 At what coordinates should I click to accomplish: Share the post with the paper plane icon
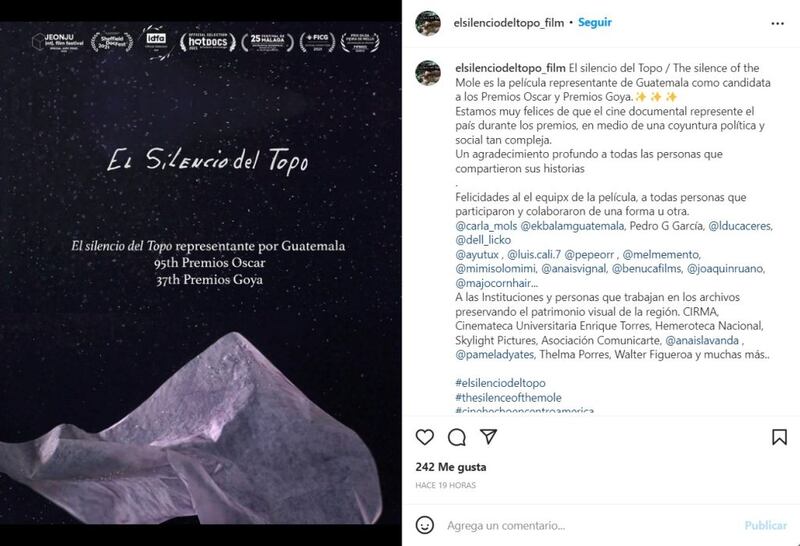[x=489, y=437]
